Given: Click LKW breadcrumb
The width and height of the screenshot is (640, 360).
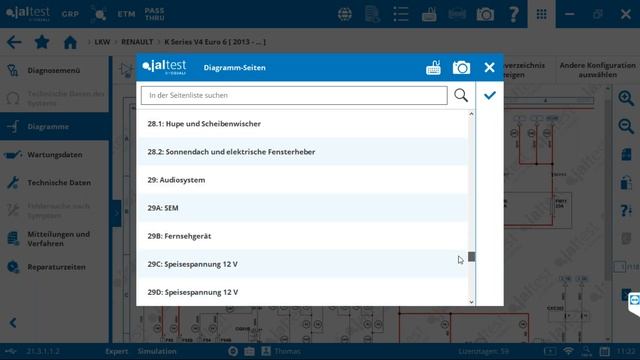Looking at the screenshot, I should click(x=102, y=42).
